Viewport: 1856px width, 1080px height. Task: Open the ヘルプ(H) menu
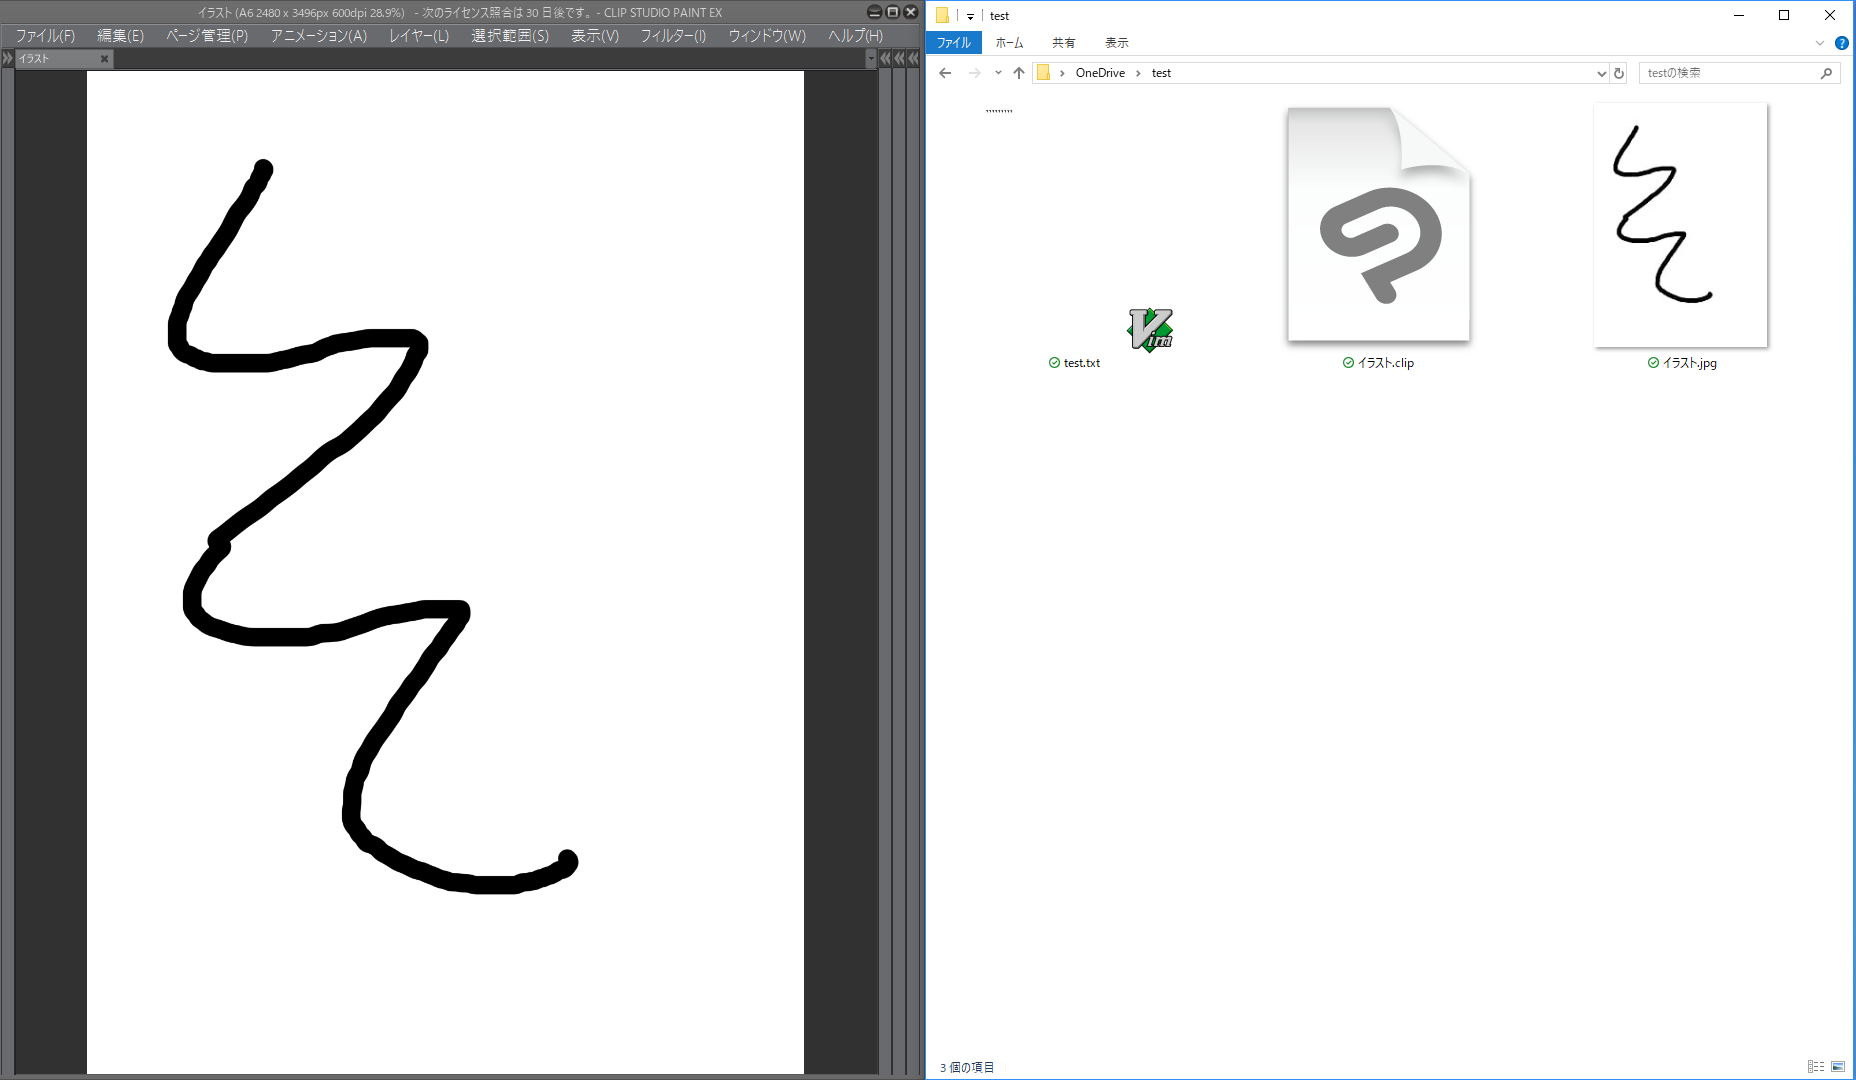(855, 36)
